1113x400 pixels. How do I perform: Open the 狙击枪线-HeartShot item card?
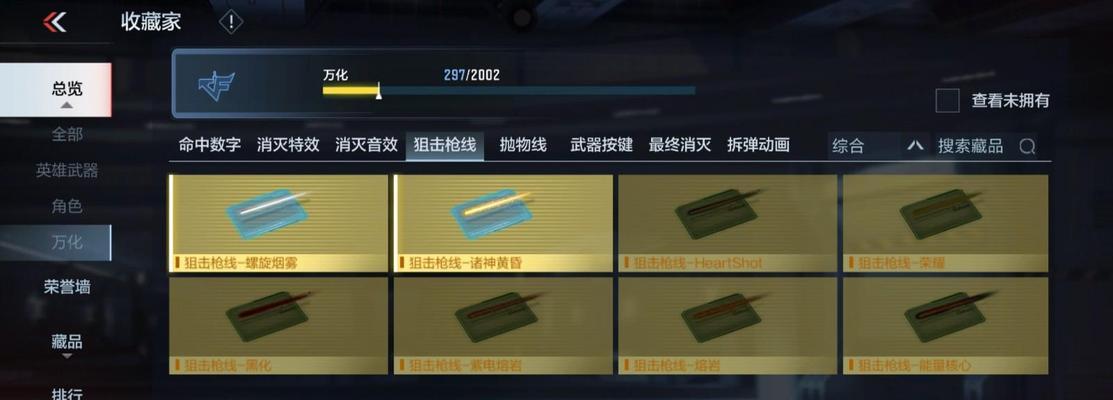(x=728, y=223)
